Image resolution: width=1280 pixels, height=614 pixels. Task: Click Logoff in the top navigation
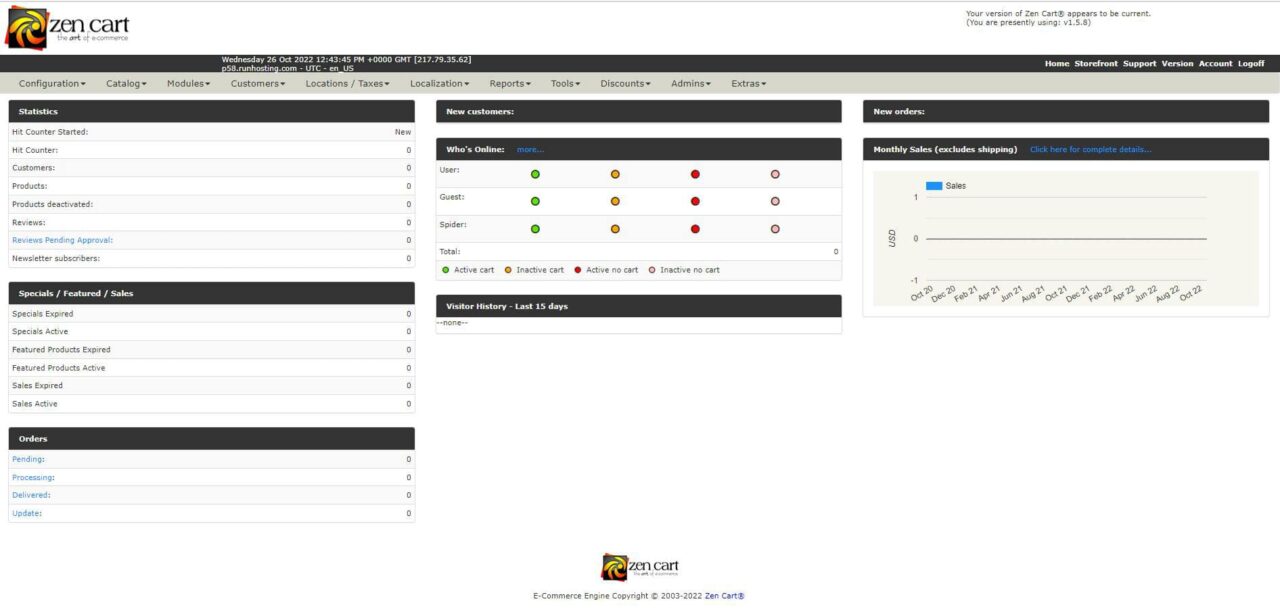coord(1251,63)
